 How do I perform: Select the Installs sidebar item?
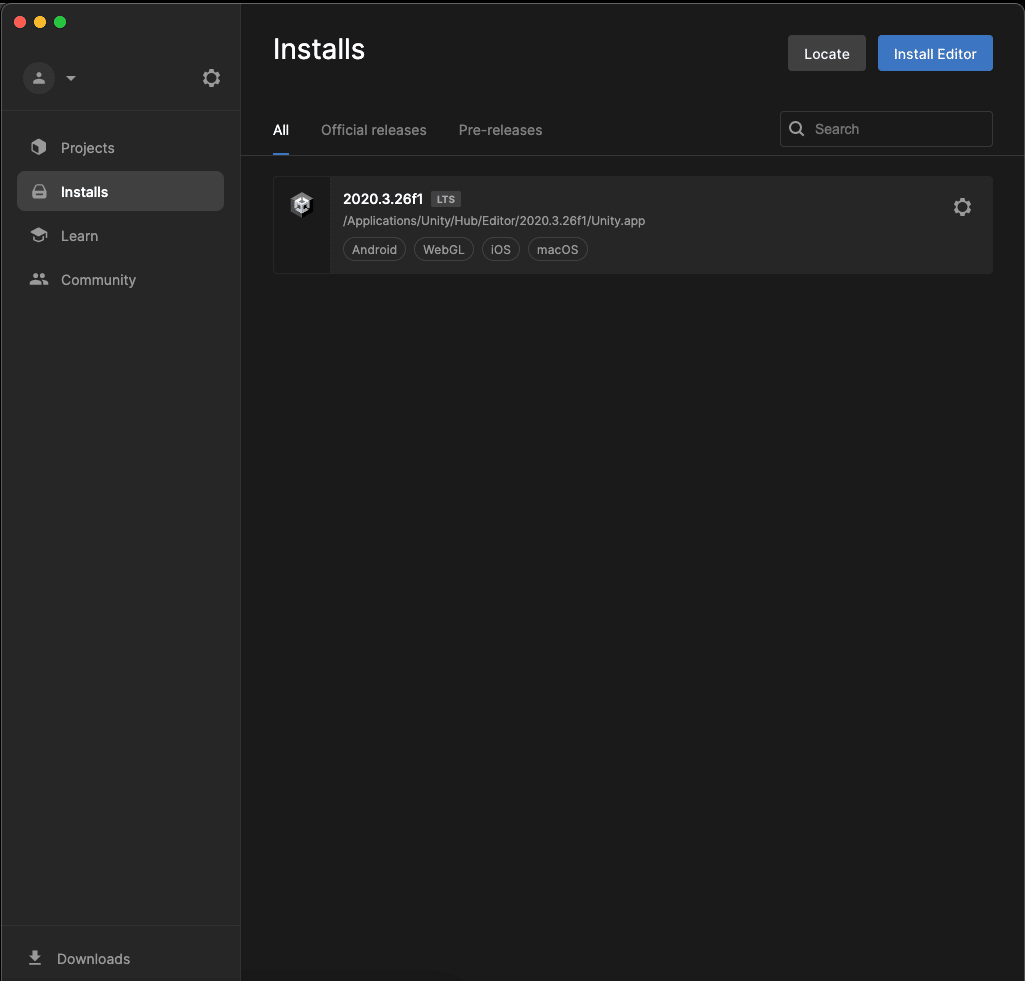[120, 191]
